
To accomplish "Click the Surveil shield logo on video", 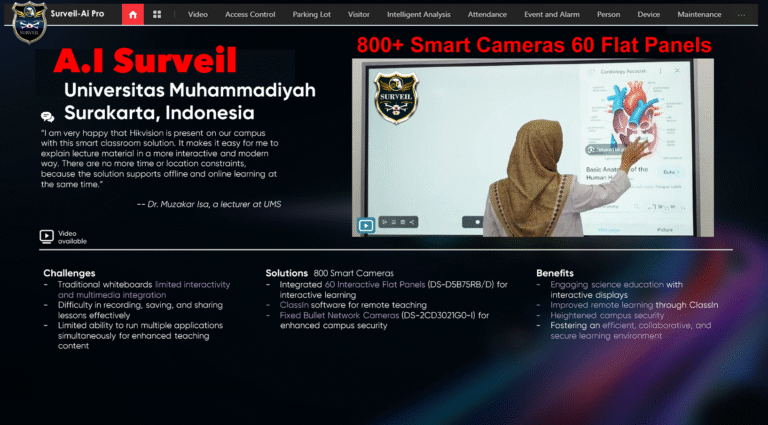I will click(396, 97).
